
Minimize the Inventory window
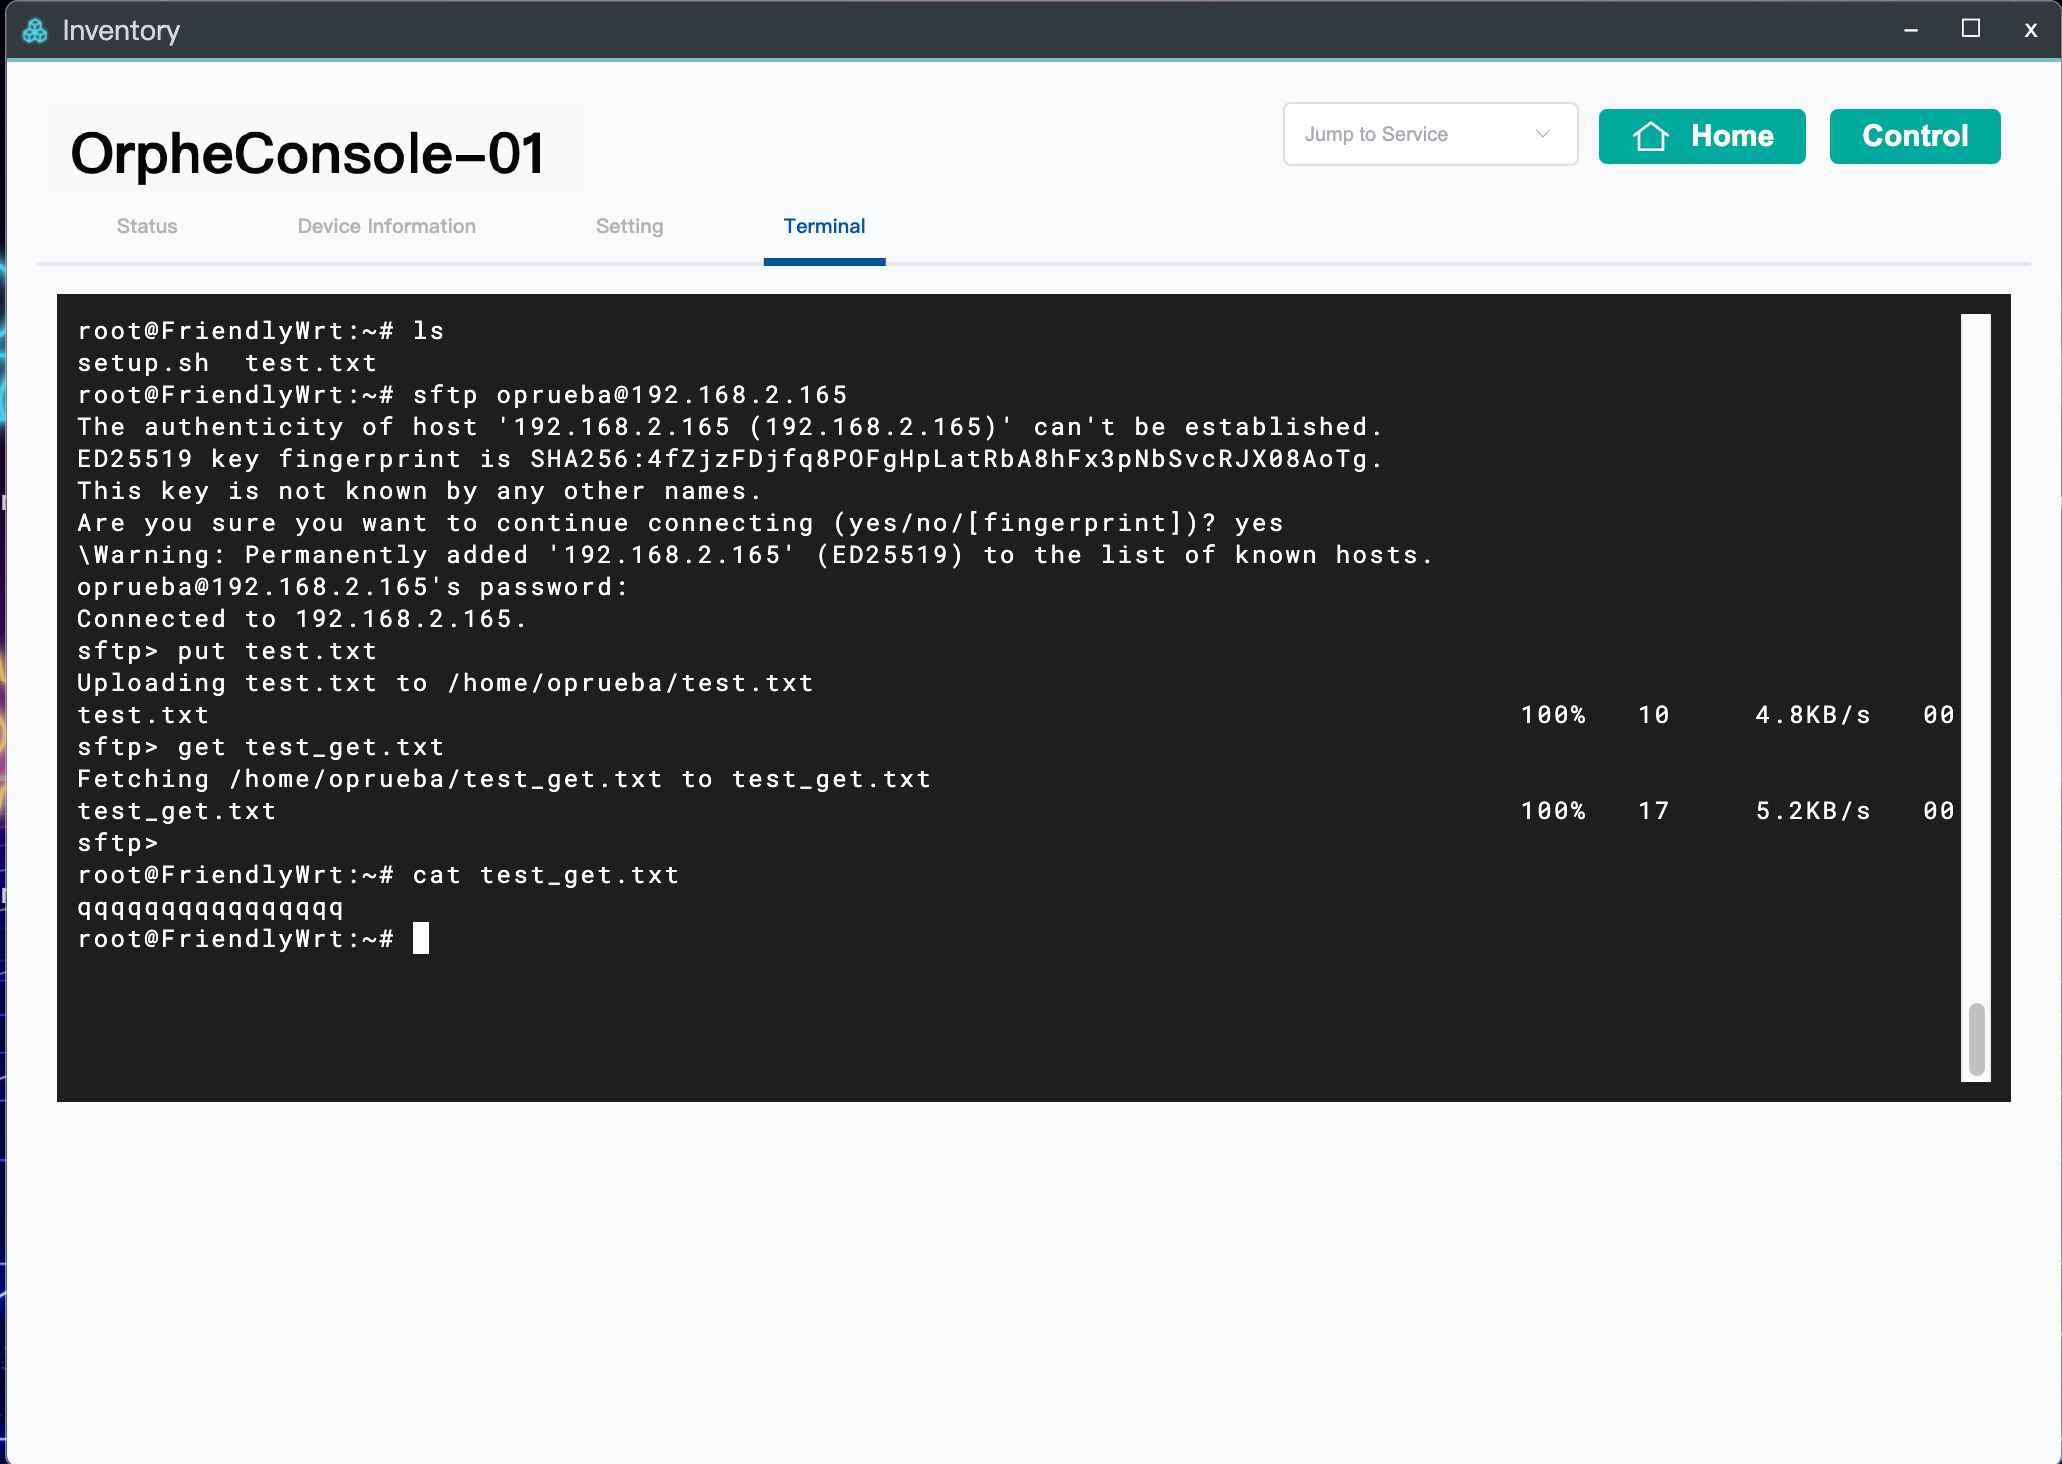(1911, 30)
